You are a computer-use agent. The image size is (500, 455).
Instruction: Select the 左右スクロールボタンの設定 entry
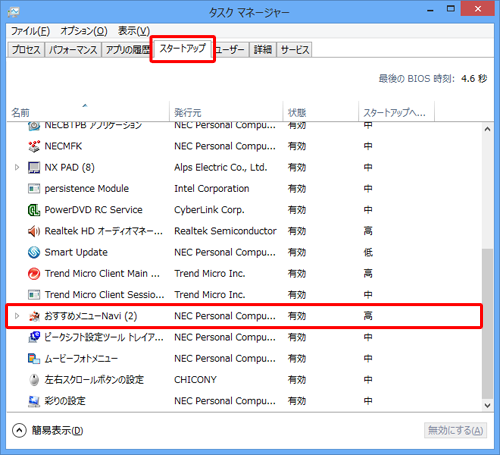(94, 380)
